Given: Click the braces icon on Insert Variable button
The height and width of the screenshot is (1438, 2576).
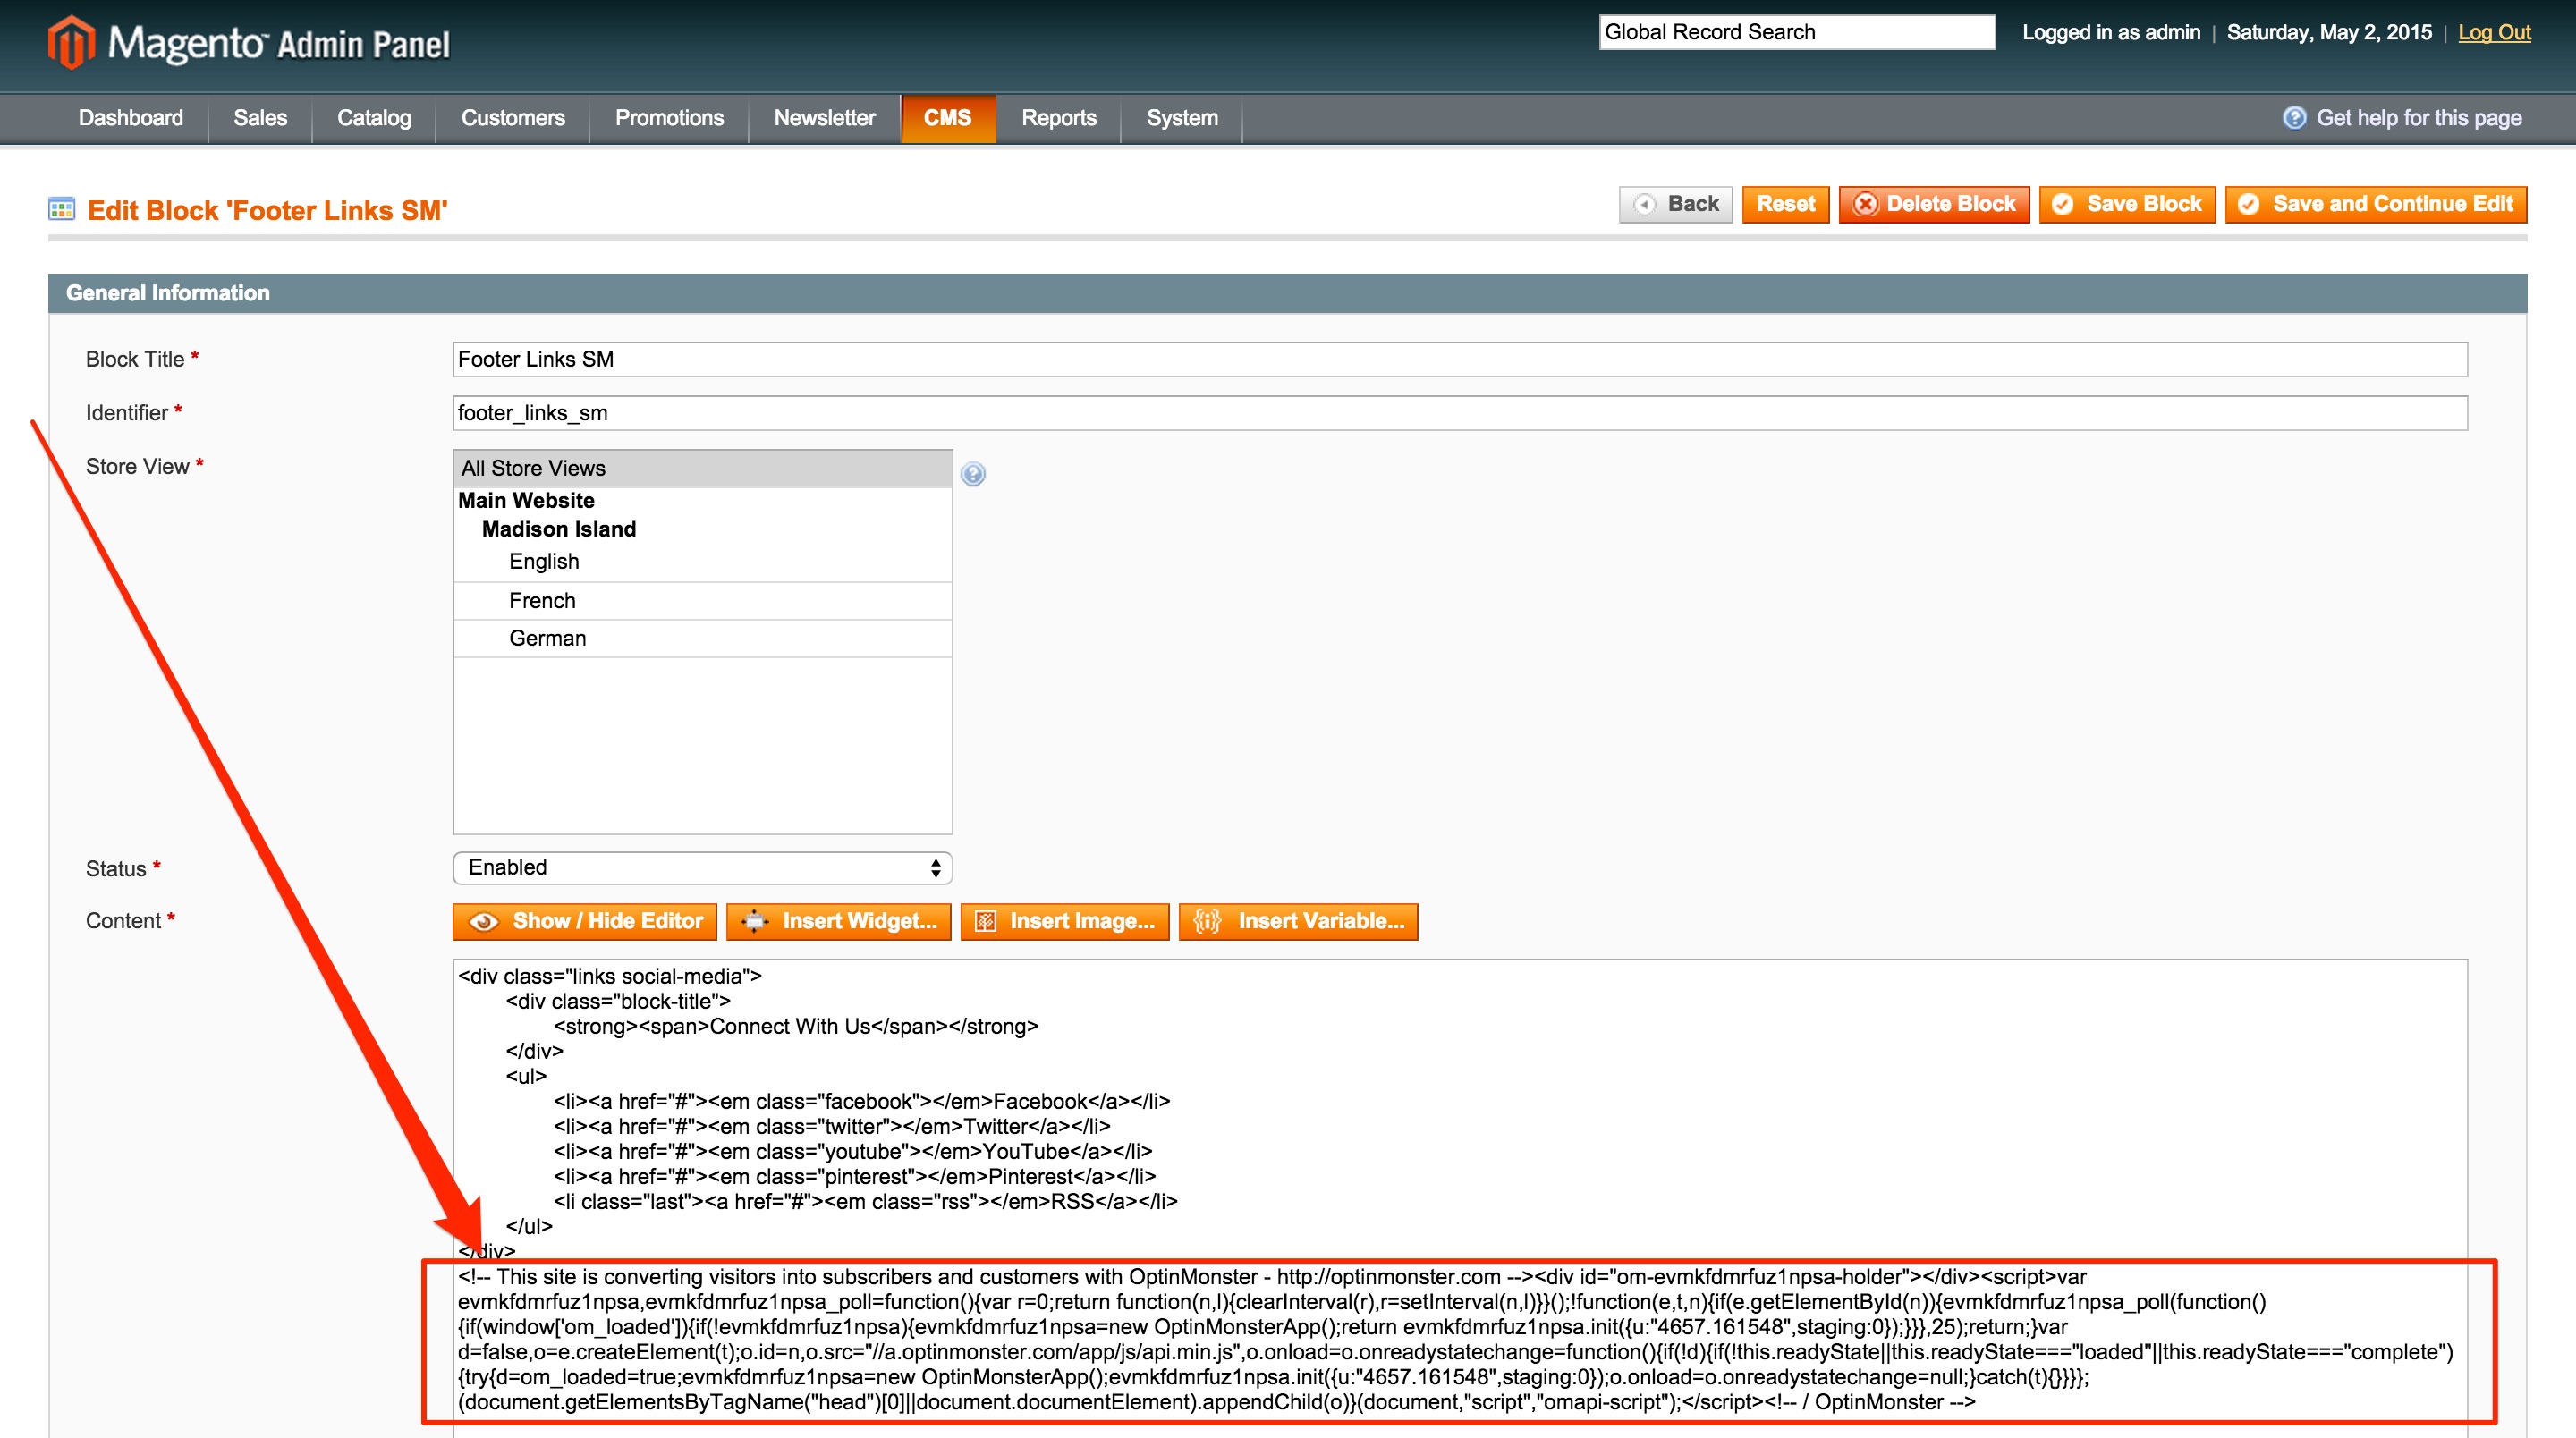Looking at the screenshot, I should pos(1207,922).
